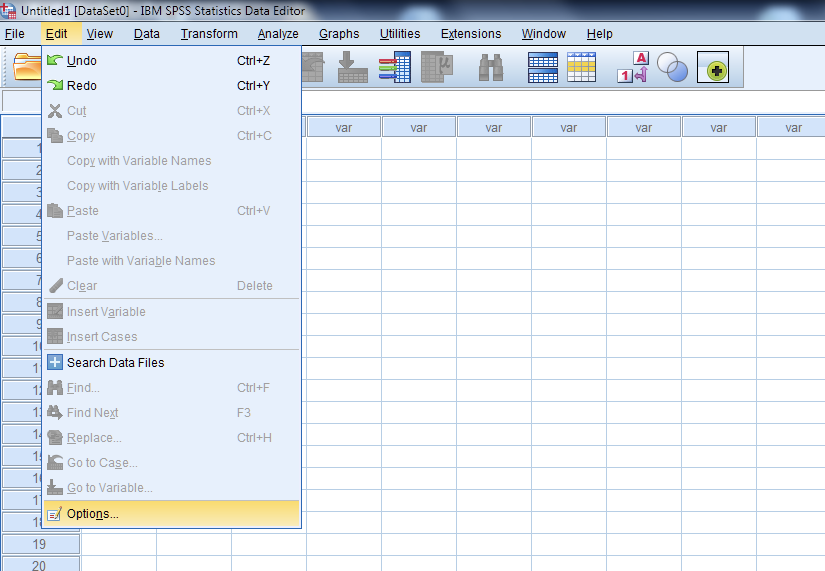Image resolution: width=825 pixels, height=571 pixels.
Task: Open the Help menu
Action: pos(600,34)
